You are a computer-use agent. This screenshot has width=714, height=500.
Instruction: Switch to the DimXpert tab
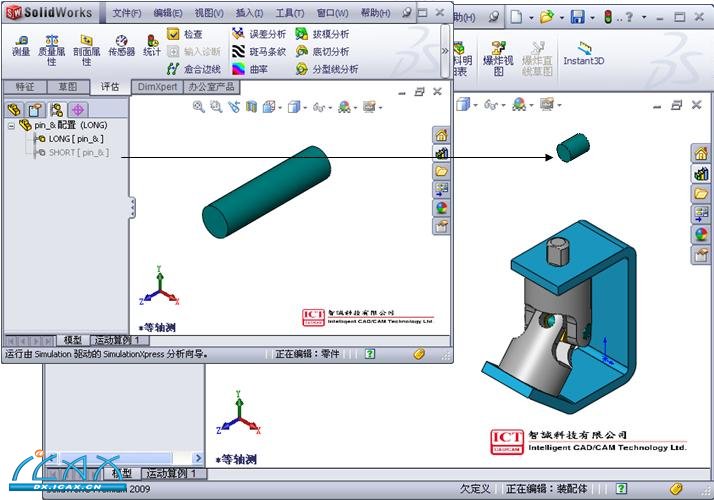point(157,87)
